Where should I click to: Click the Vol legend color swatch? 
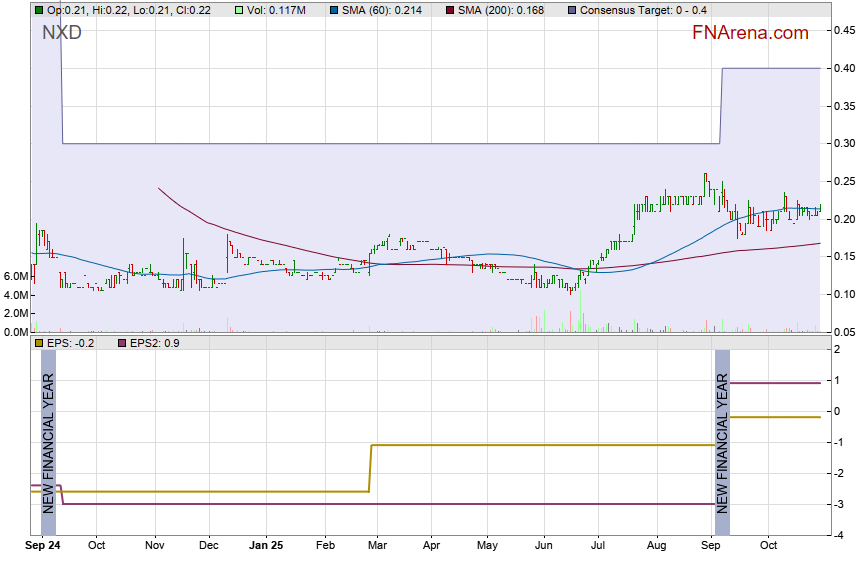pyautogui.click(x=238, y=10)
